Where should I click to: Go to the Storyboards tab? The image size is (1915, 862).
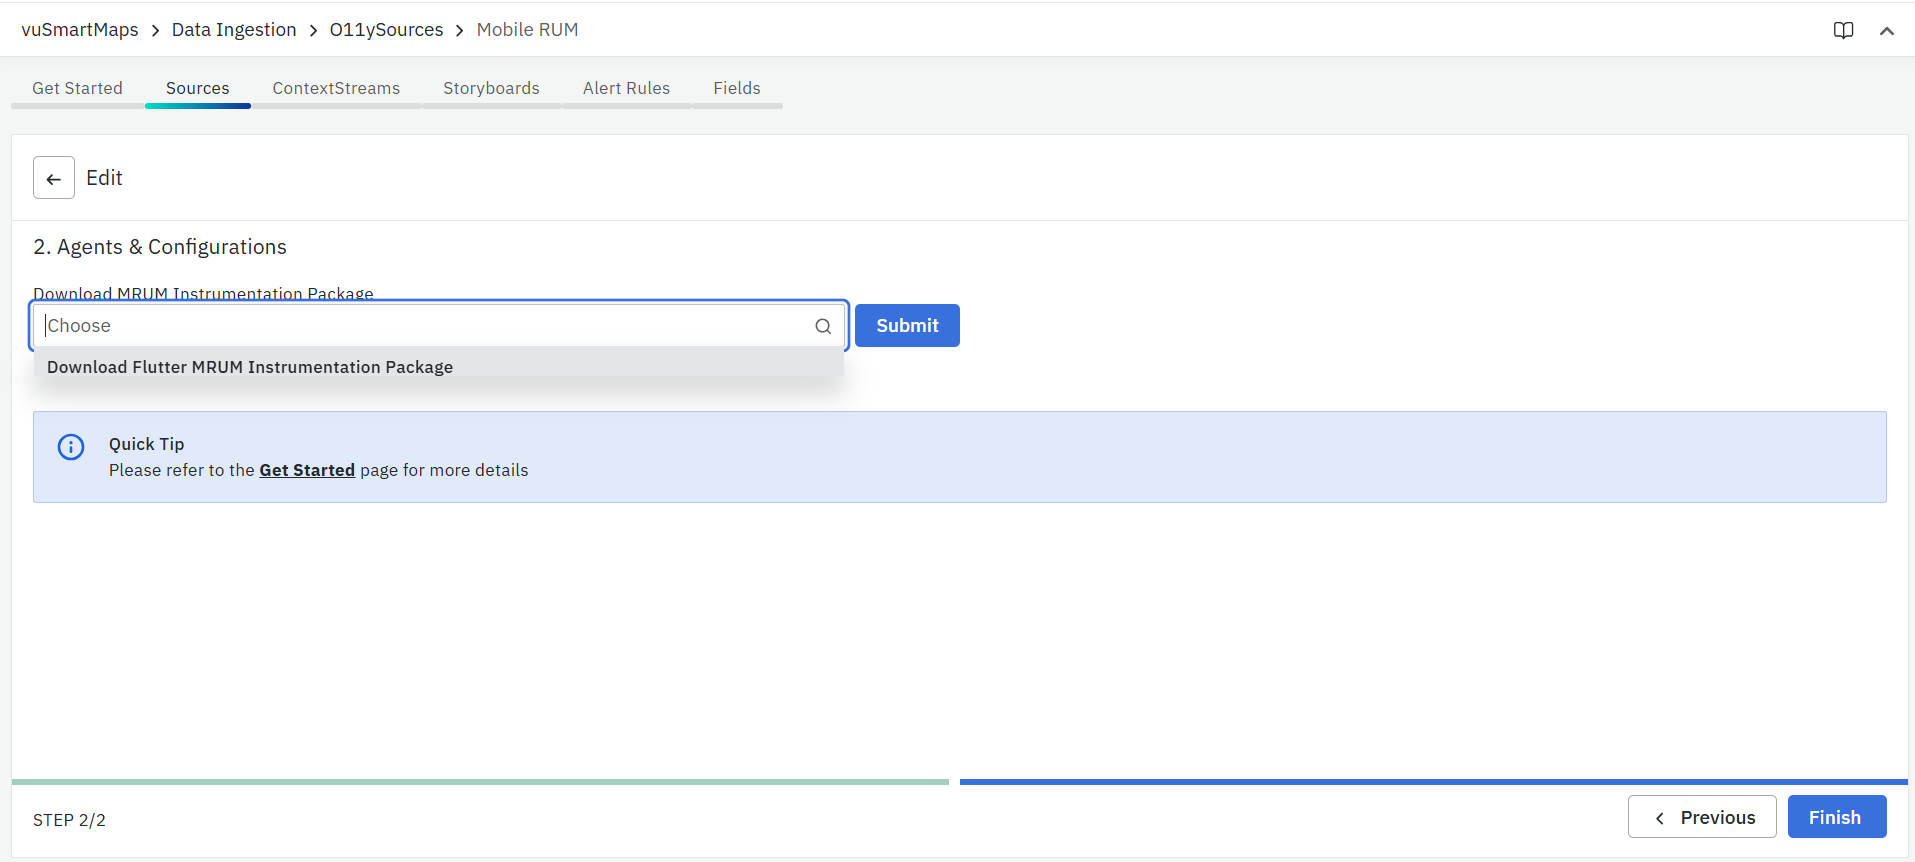pyautogui.click(x=491, y=88)
